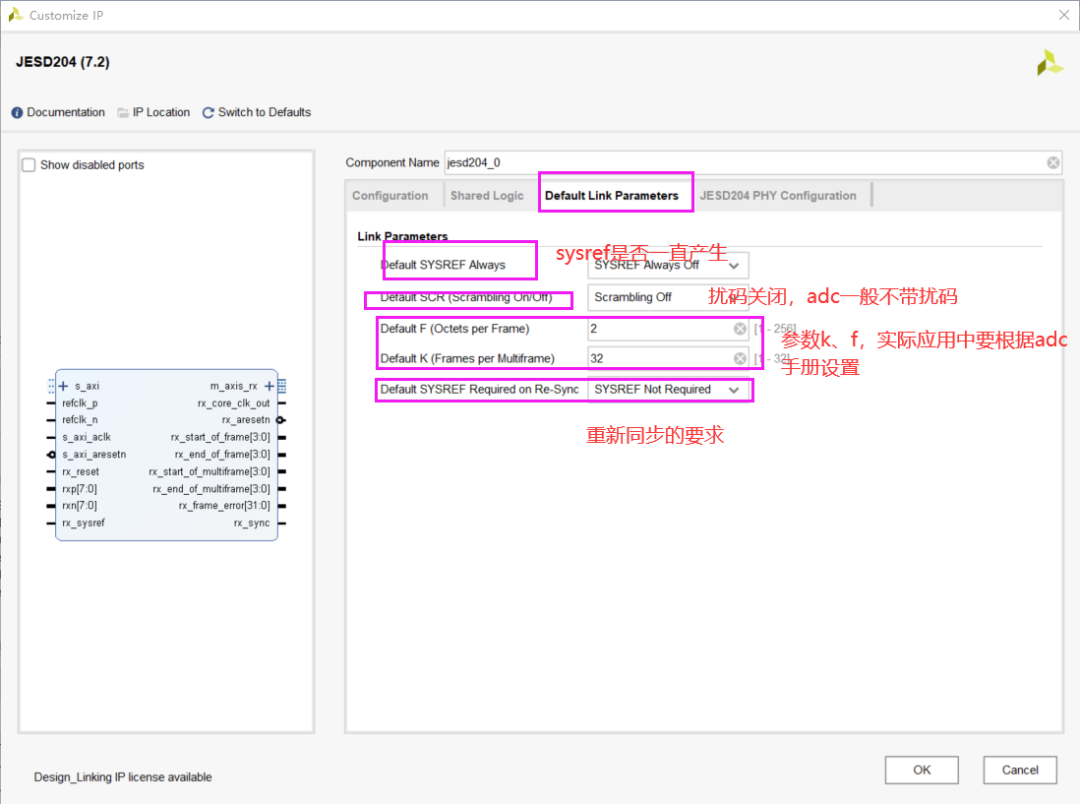Click the s_axi_aresetn port label

coord(94,455)
